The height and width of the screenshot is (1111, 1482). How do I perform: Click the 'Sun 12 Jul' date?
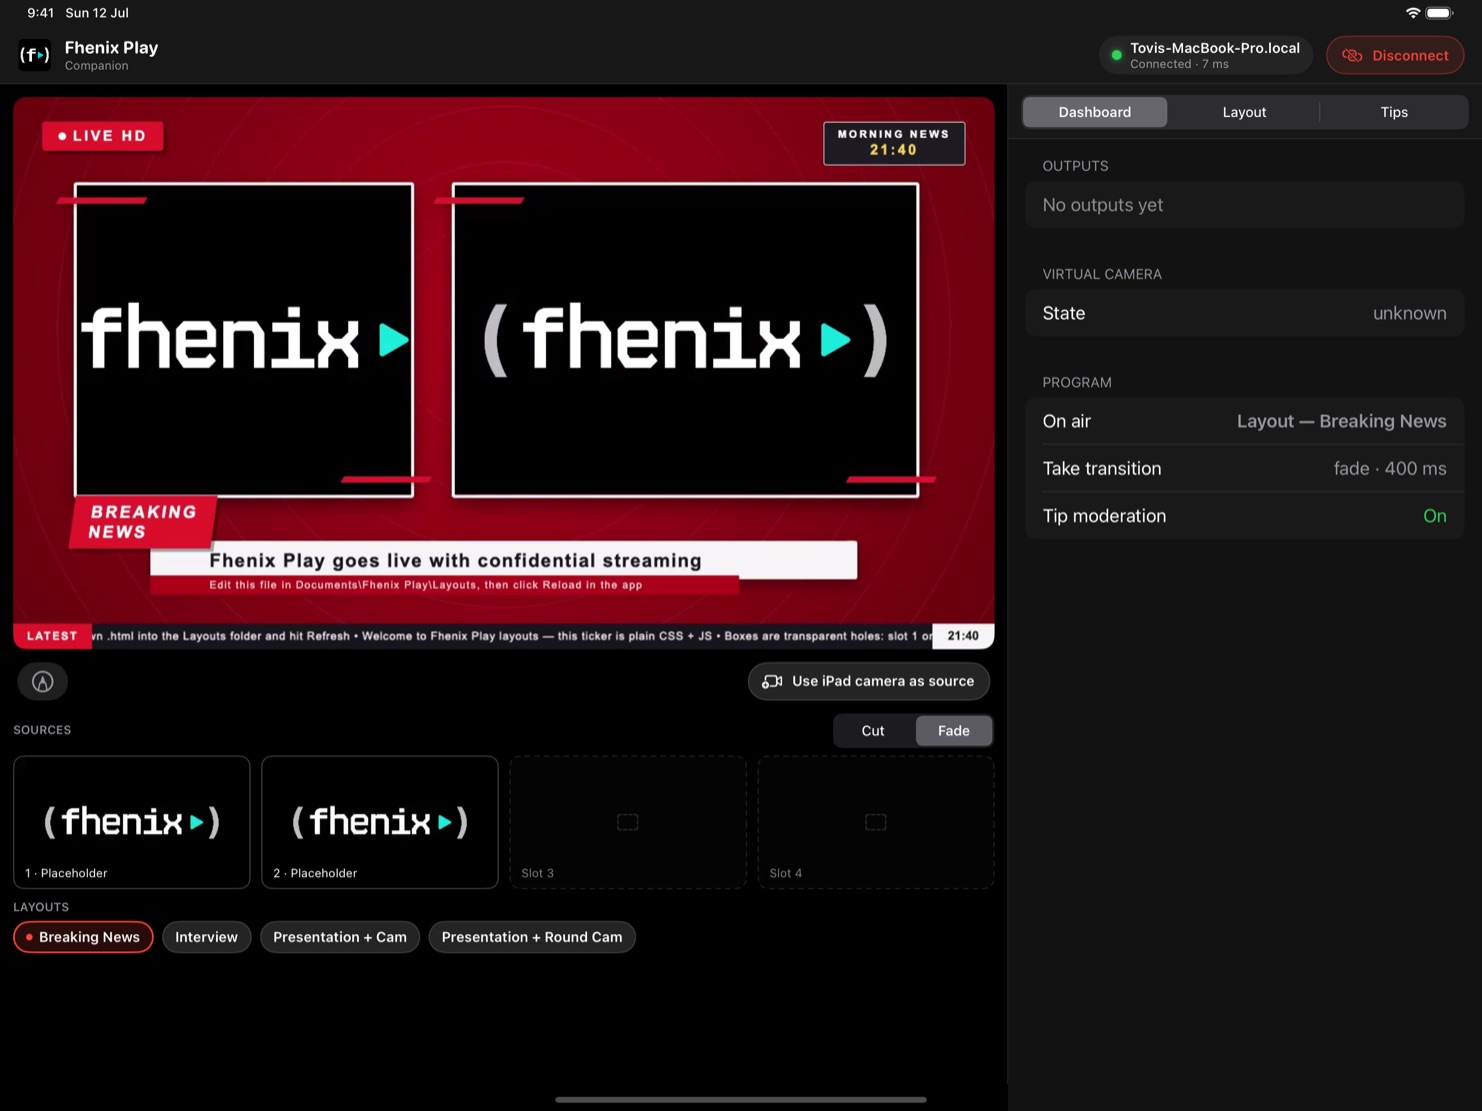tap(97, 13)
